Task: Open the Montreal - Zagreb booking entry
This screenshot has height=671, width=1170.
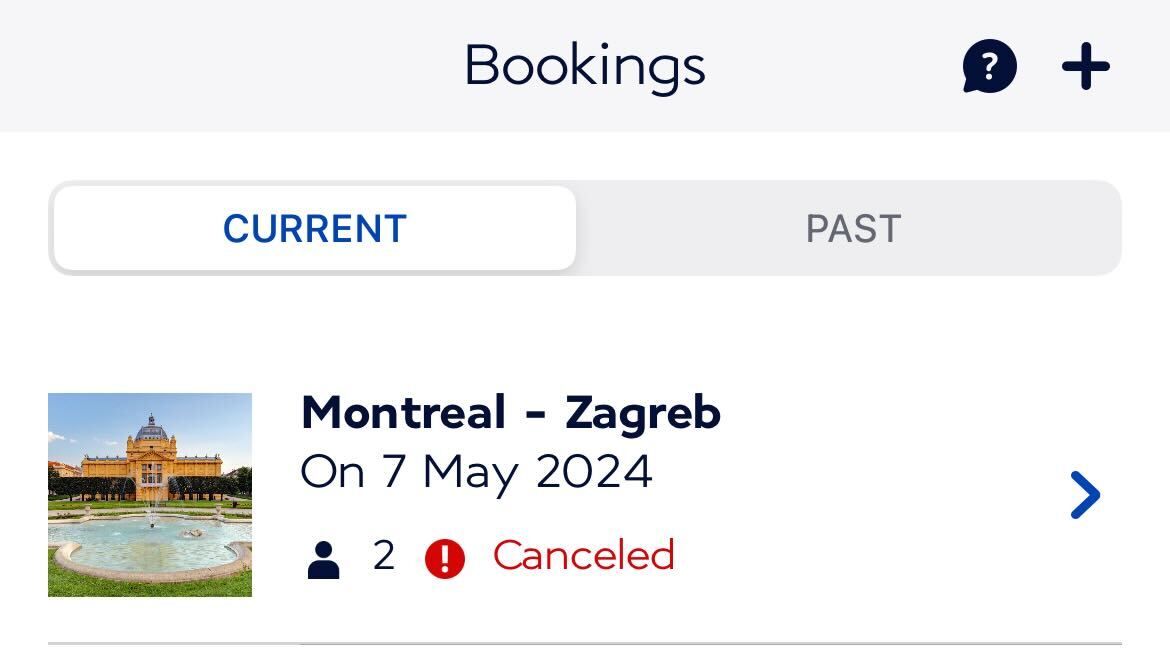Action: click(x=511, y=412)
